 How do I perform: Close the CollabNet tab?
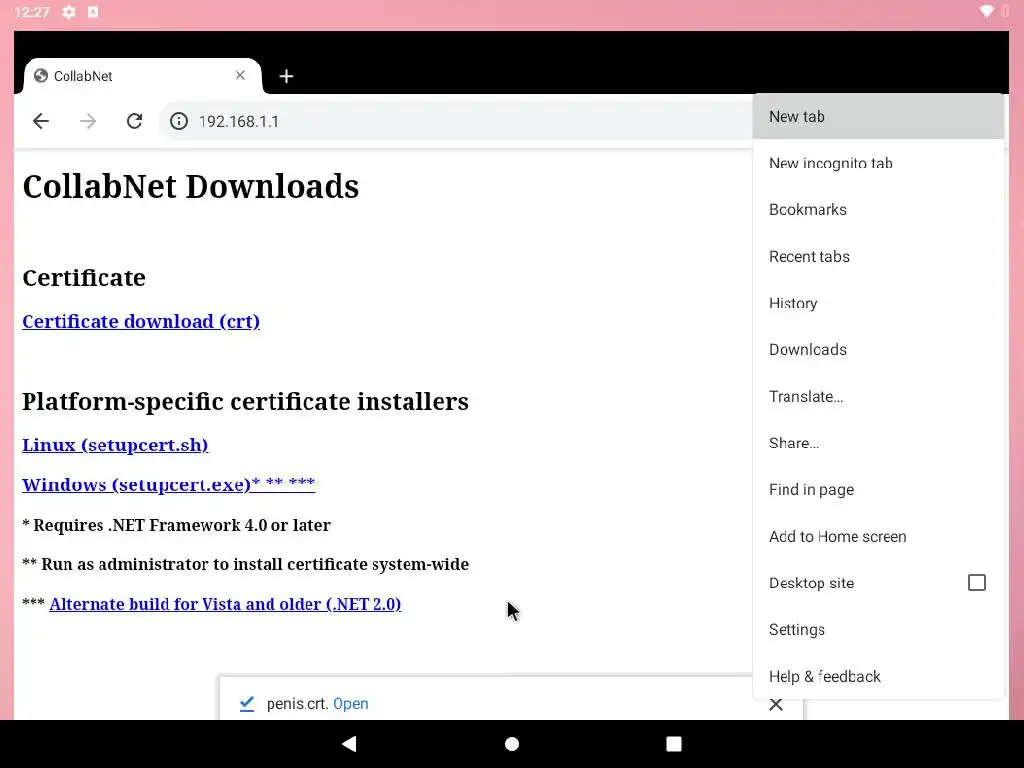(240, 76)
